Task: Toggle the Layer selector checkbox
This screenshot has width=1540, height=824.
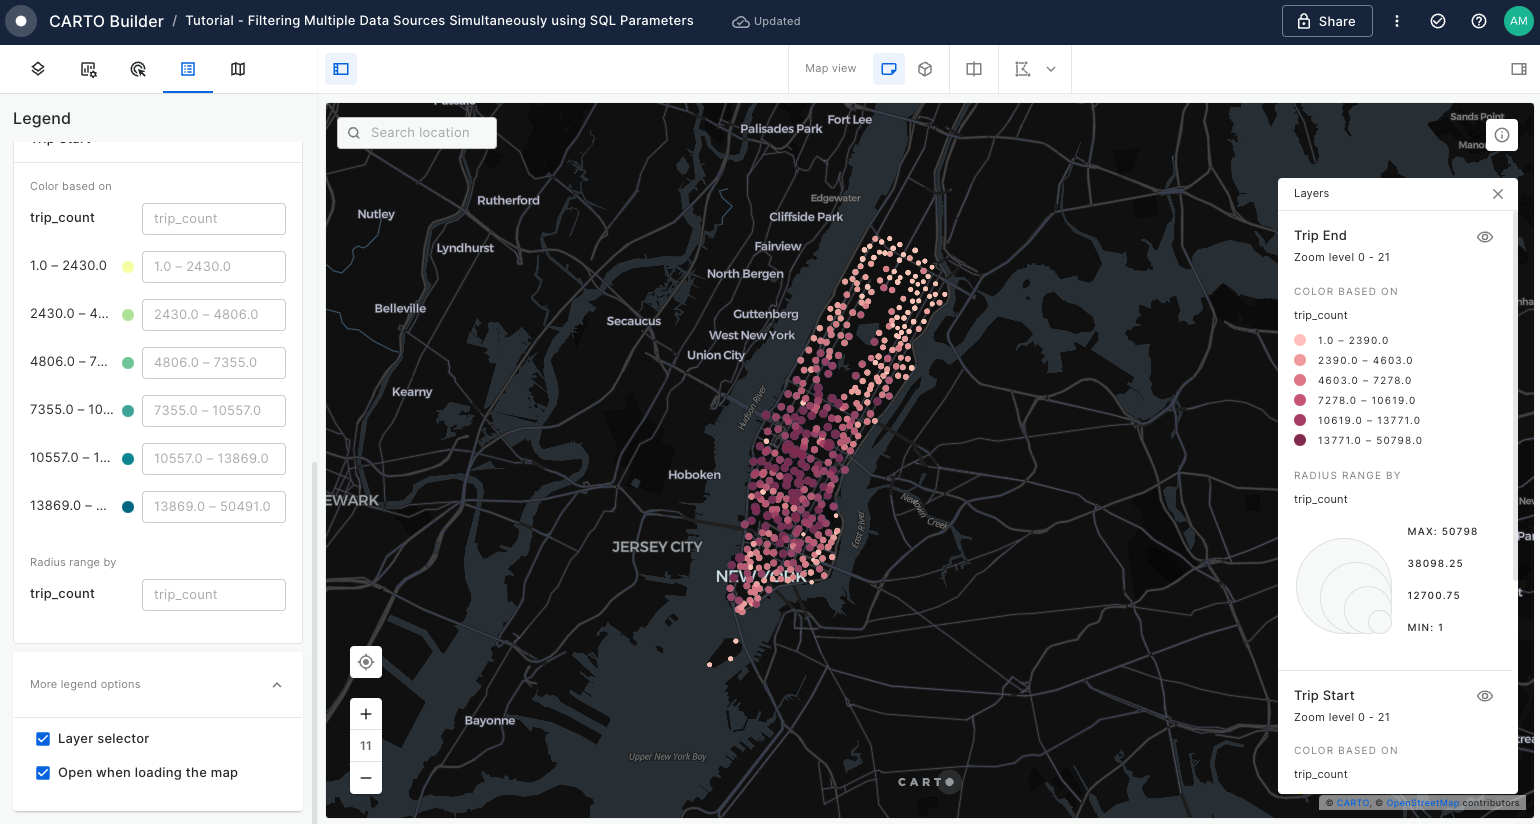Action: [x=43, y=739]
